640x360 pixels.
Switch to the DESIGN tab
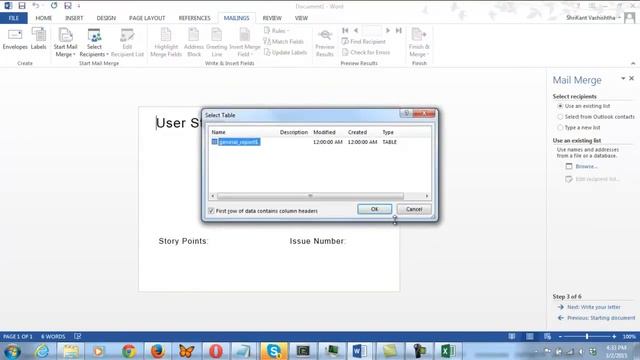106,18
